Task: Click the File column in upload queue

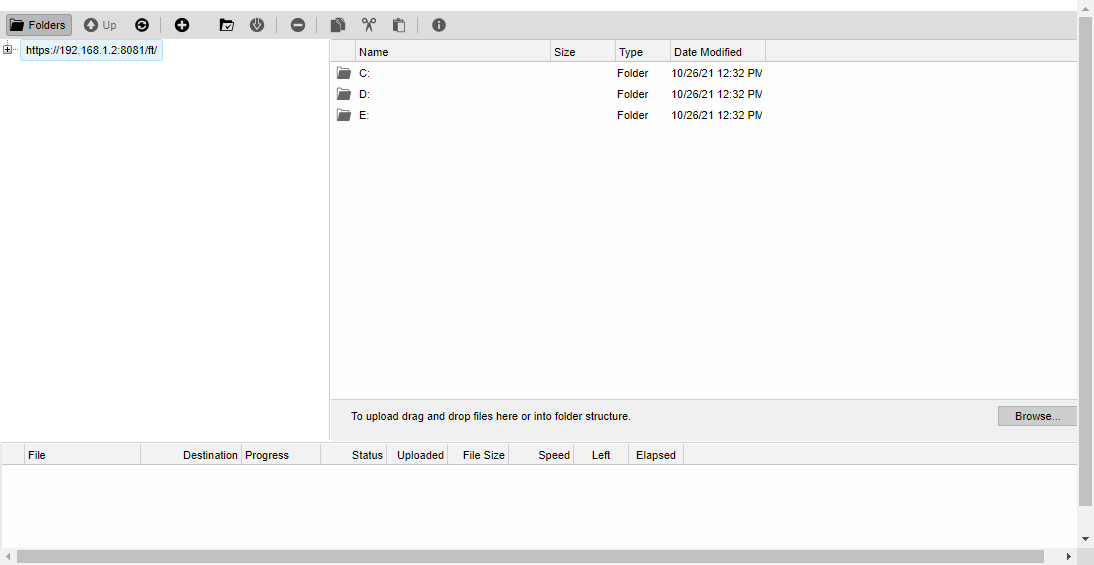Action: [82, 455]
